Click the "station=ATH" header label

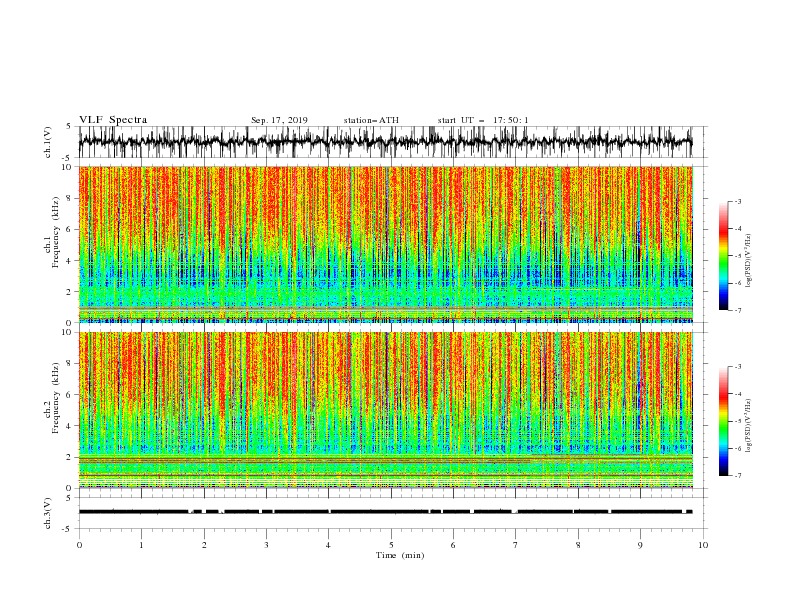pos(371,120)
